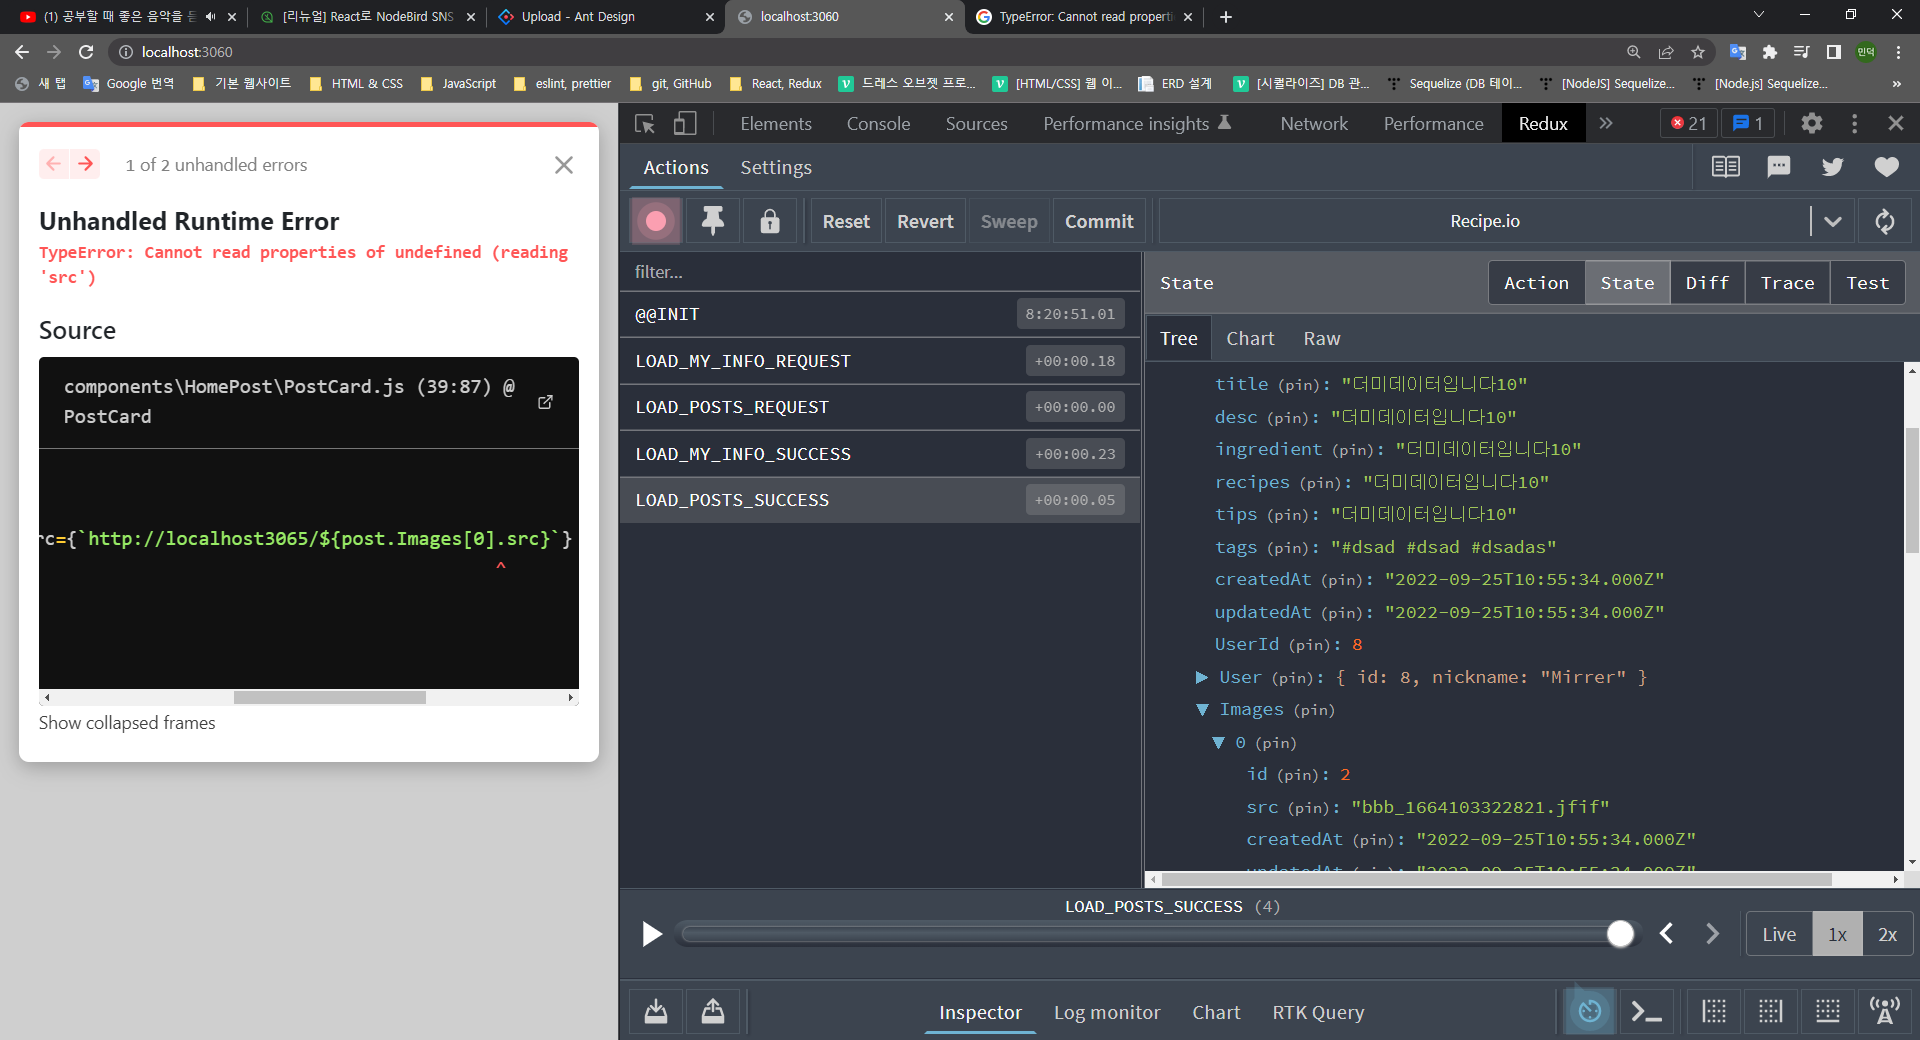Open the Redux dispatcher console icon
Screen dimensions: 1920x1040
[x=1646, y=1011]
